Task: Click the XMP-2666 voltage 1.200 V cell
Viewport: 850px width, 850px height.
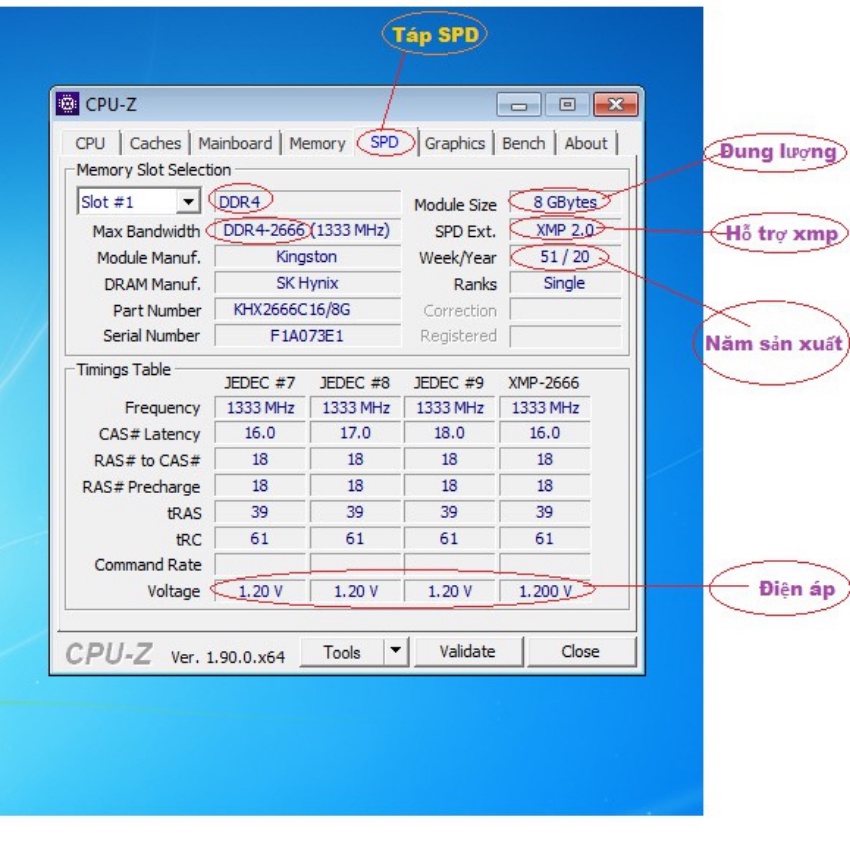Action: pyautogui.click(x=545, y=591)
